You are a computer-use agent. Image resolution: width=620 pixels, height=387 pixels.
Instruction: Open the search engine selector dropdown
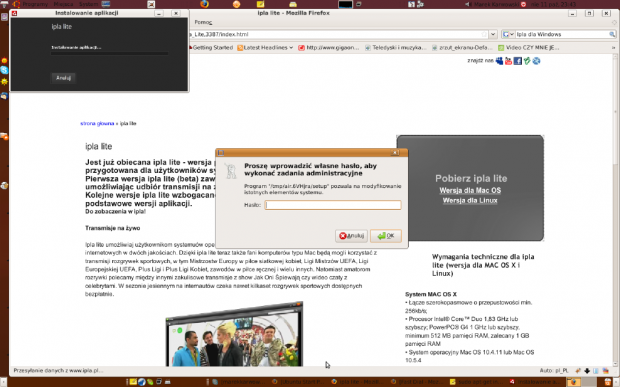[x=511, y=34]
